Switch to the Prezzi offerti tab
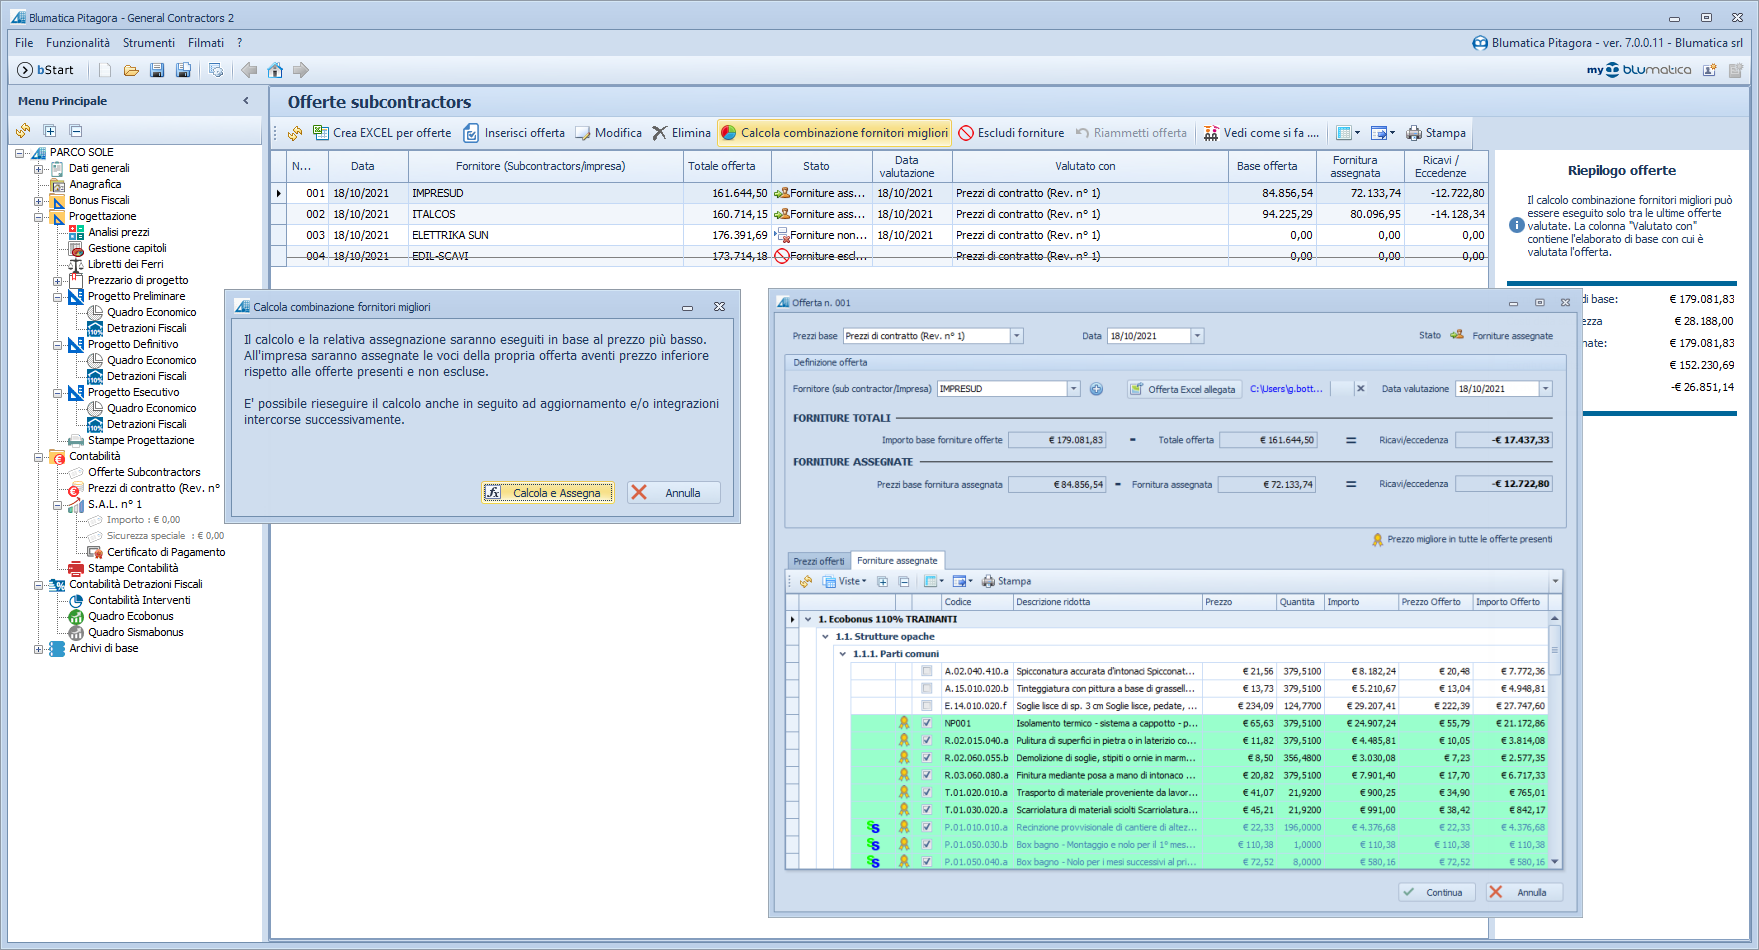 tap(819, 561)
